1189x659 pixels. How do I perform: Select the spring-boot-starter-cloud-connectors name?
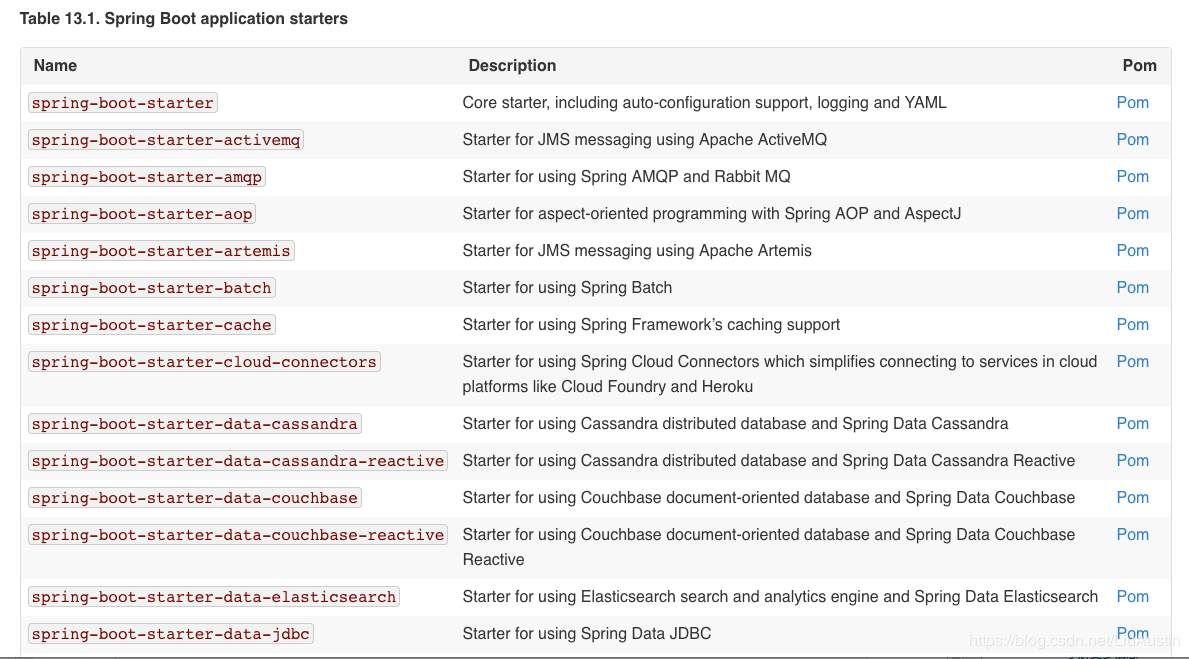click(x=204, y=362)
